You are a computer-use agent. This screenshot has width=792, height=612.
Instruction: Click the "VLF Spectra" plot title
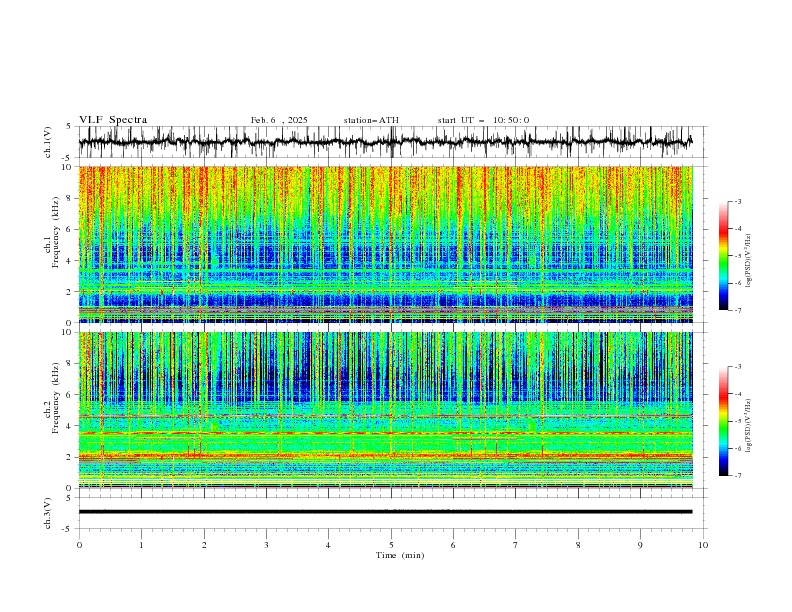[113, 120]
